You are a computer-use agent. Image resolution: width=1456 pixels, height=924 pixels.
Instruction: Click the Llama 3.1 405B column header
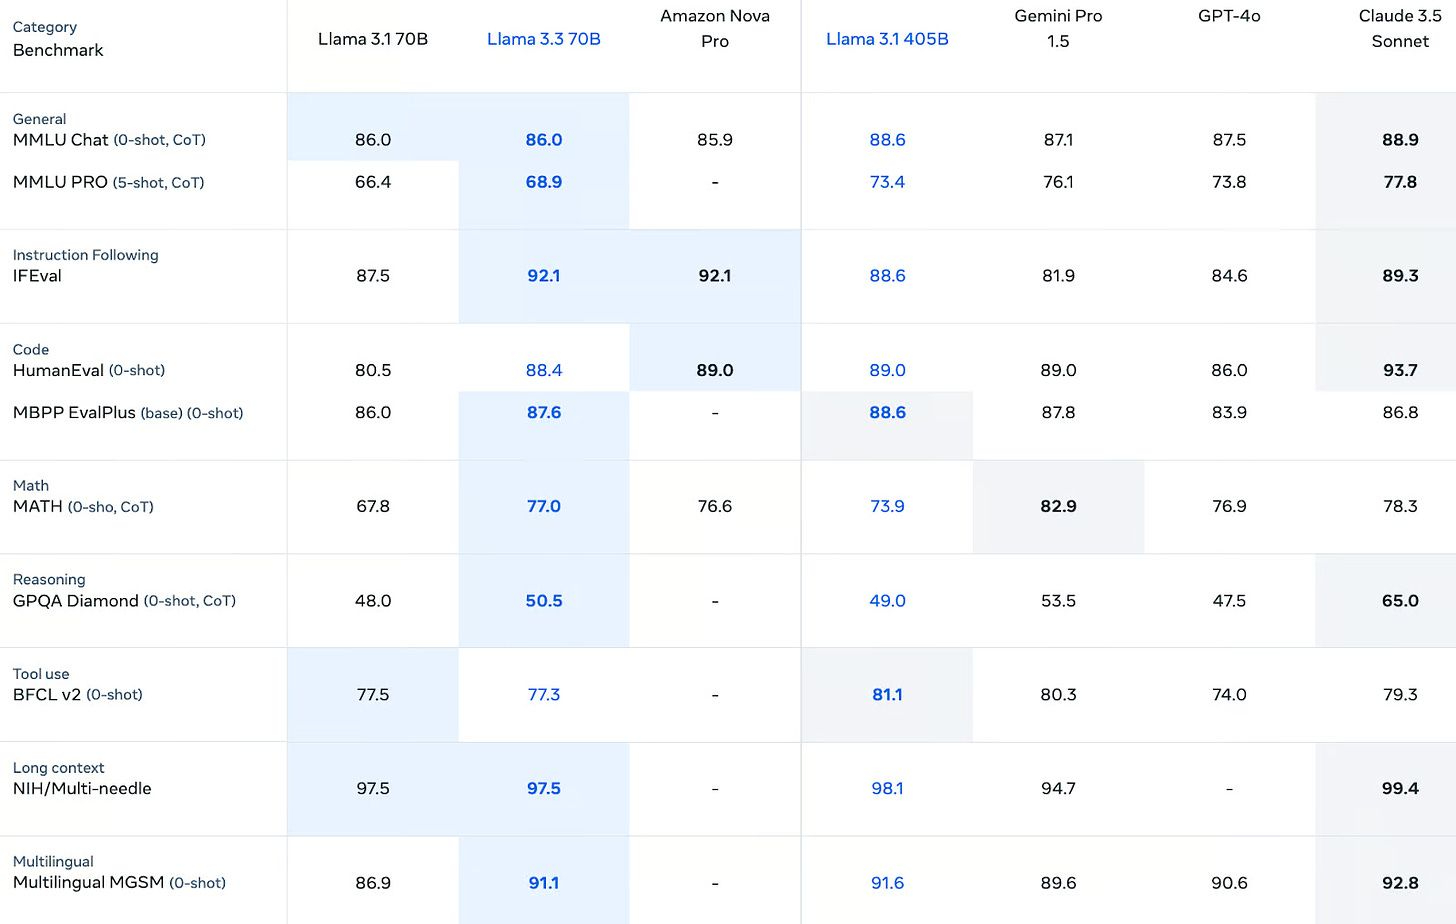(x=887, y=39)
